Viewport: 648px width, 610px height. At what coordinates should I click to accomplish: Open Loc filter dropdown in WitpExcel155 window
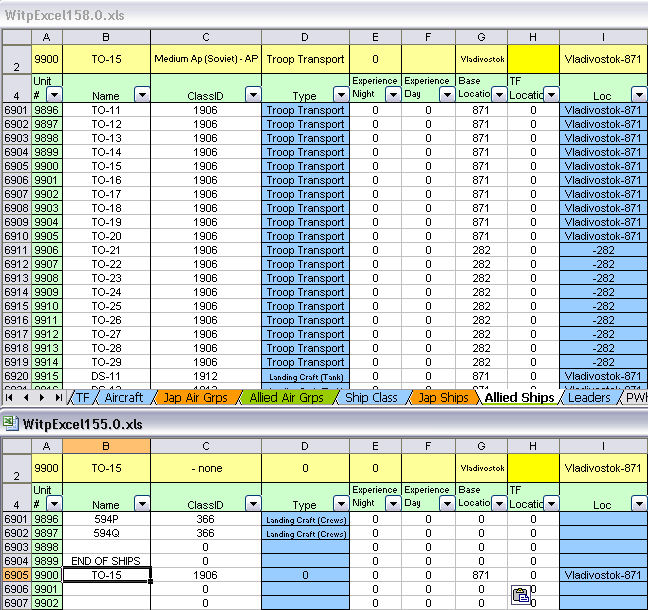[x=639, y=504]
